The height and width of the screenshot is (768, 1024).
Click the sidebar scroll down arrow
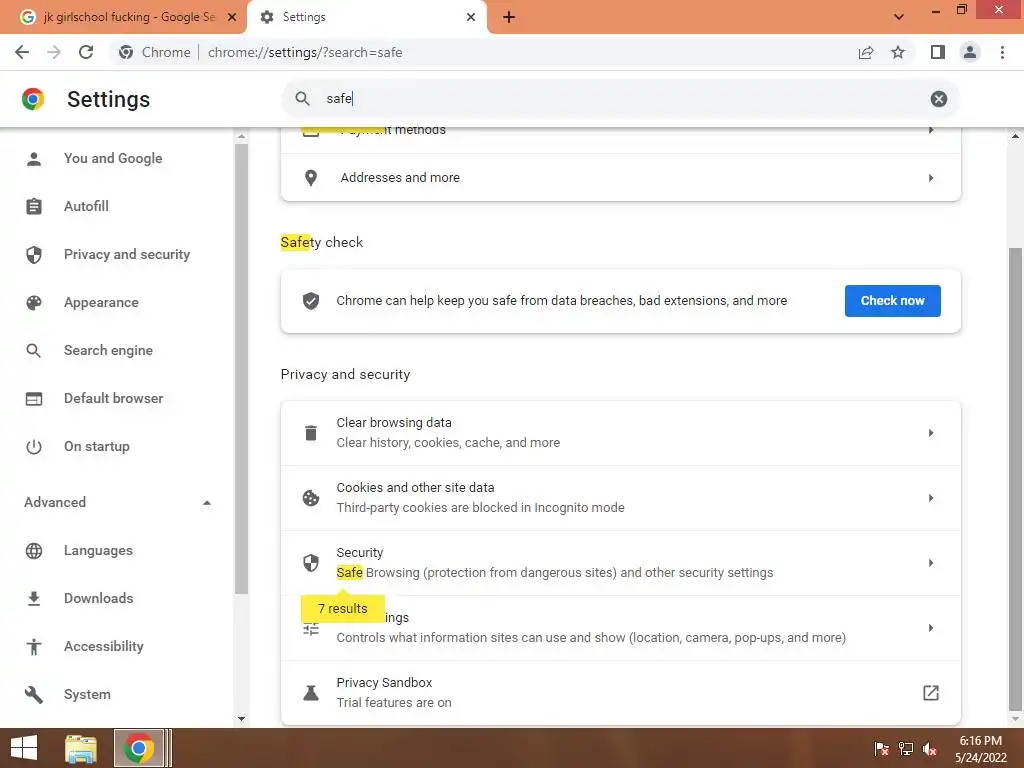242,719
